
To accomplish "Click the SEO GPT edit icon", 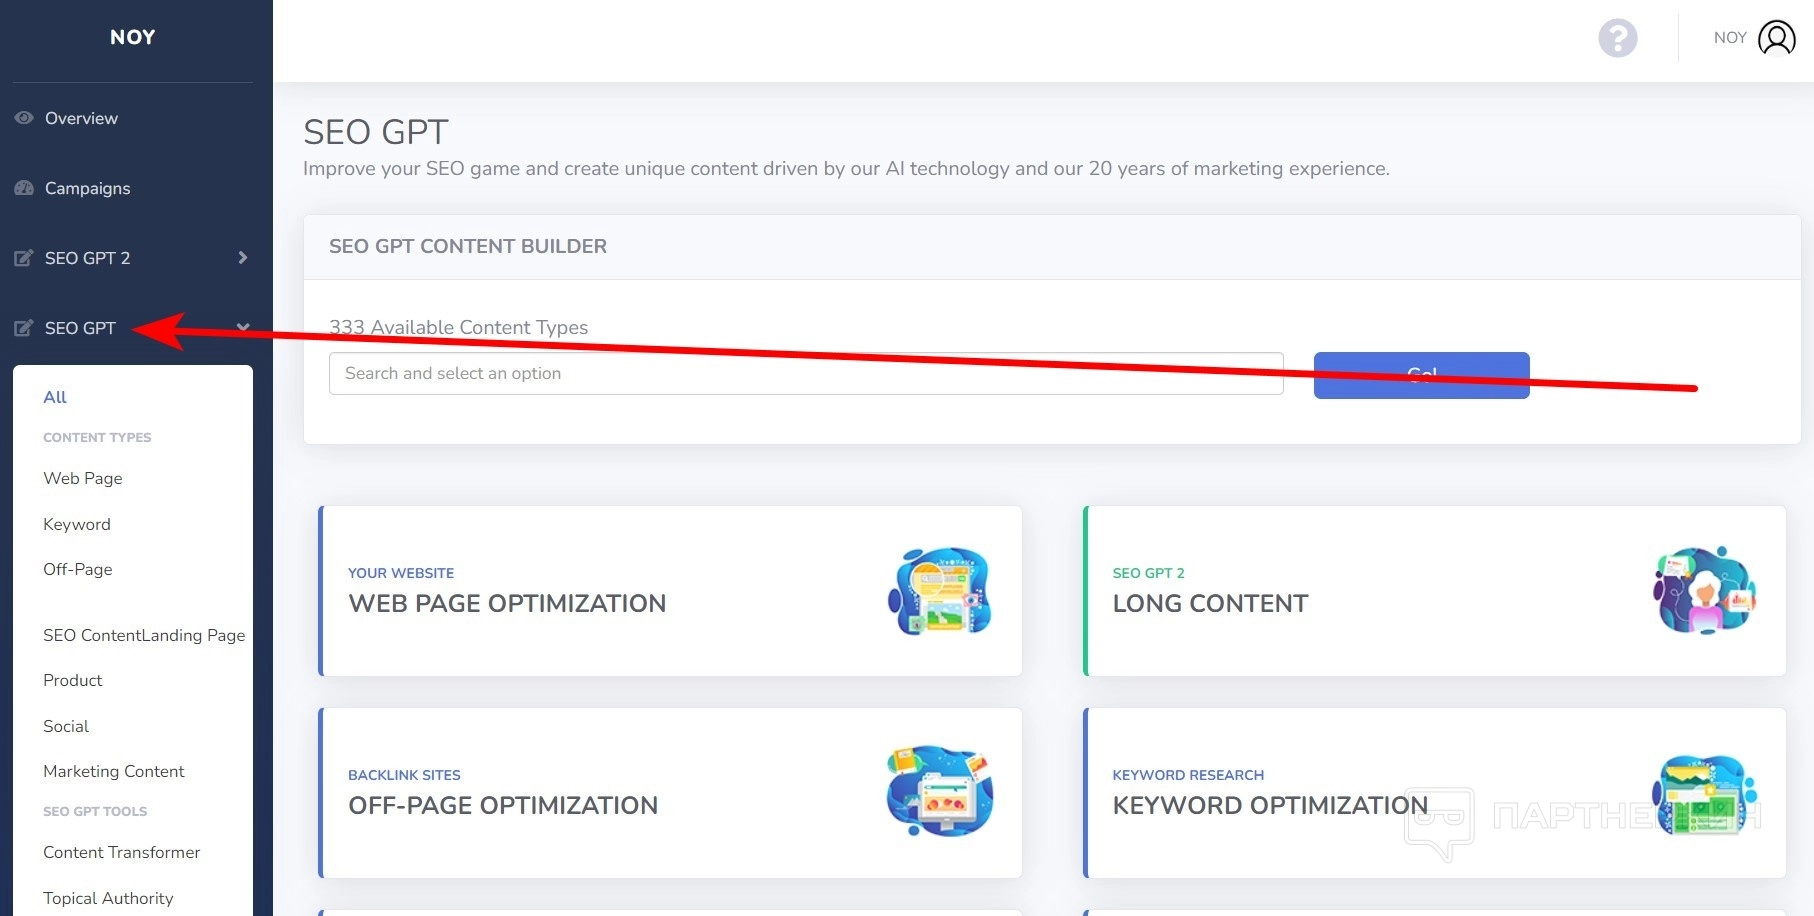I will click(24, 328).
